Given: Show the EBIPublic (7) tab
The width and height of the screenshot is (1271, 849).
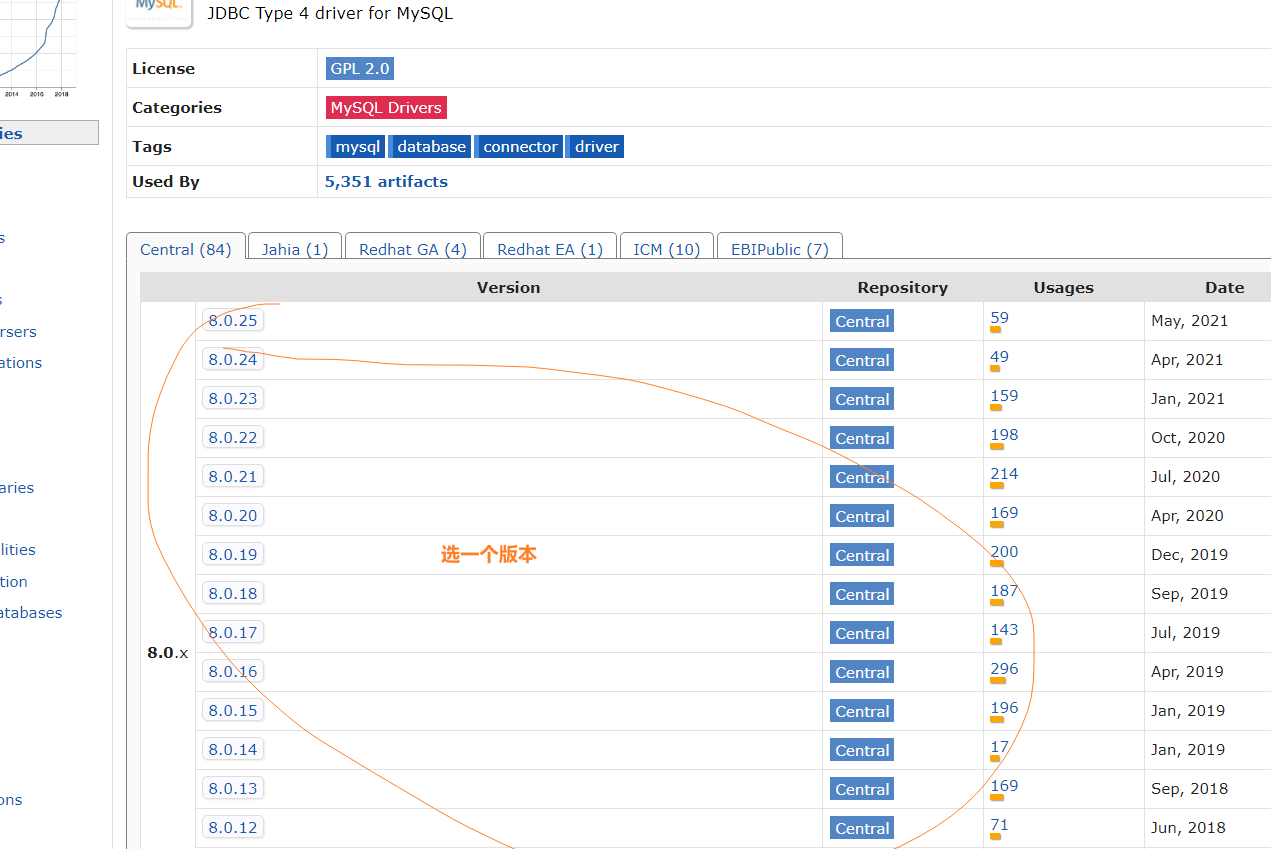Looking at the screenshot, I should tap(780, 249).
